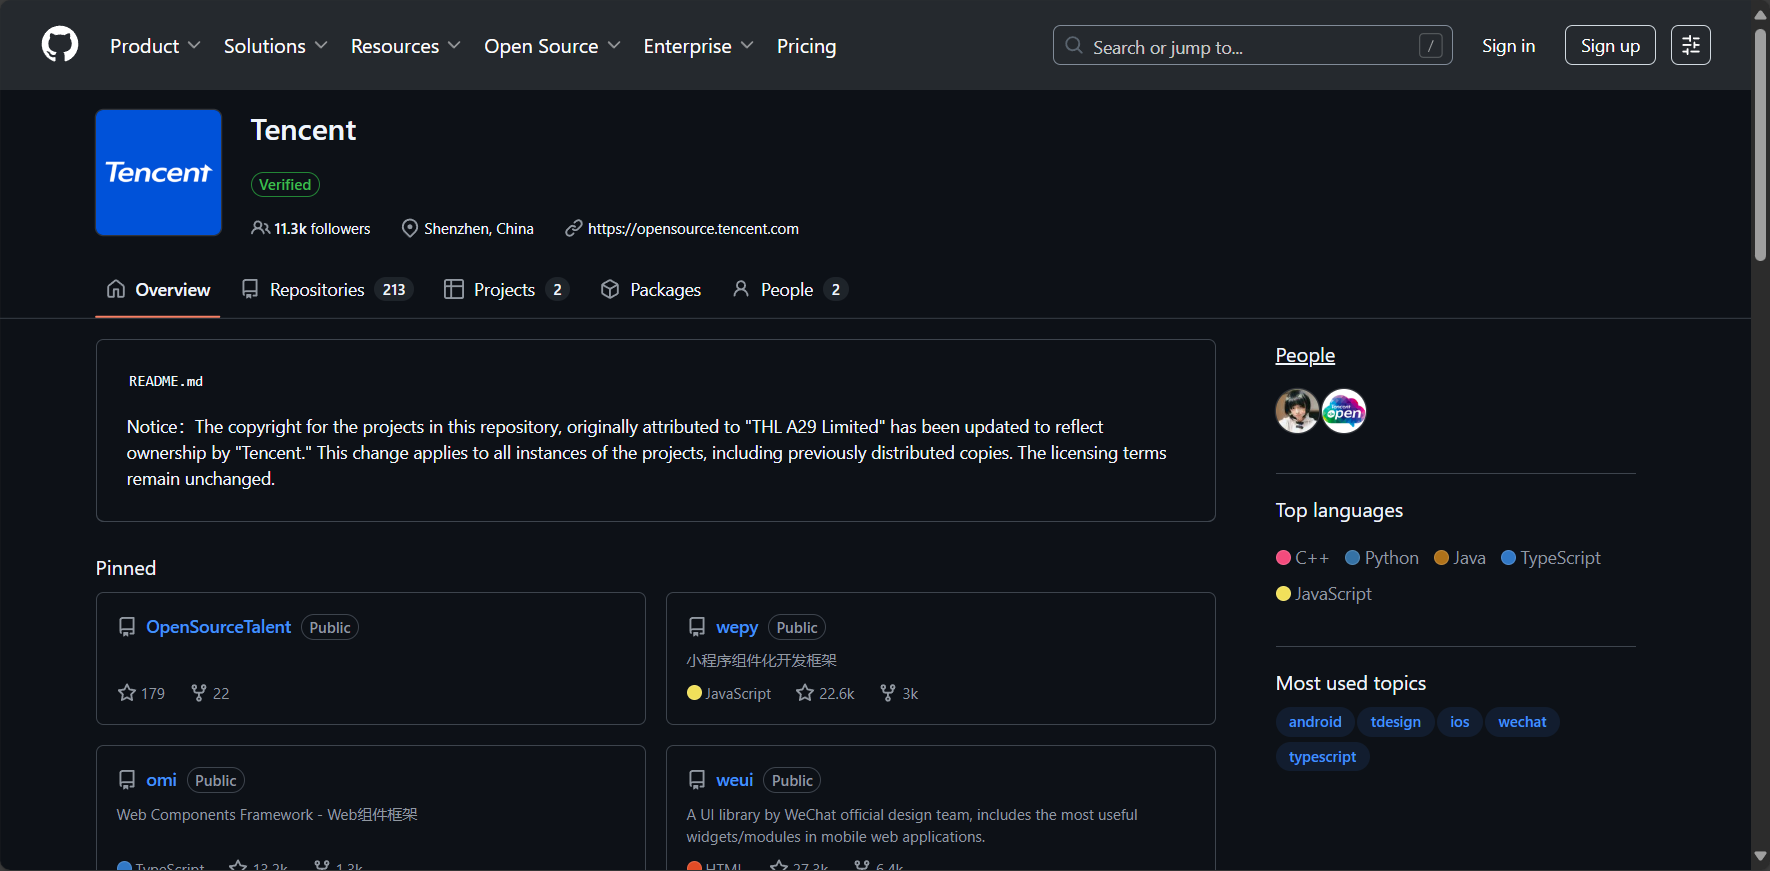Switch to the Overview tab
This screenshot has height=871, width=1770.
[158, 289]
